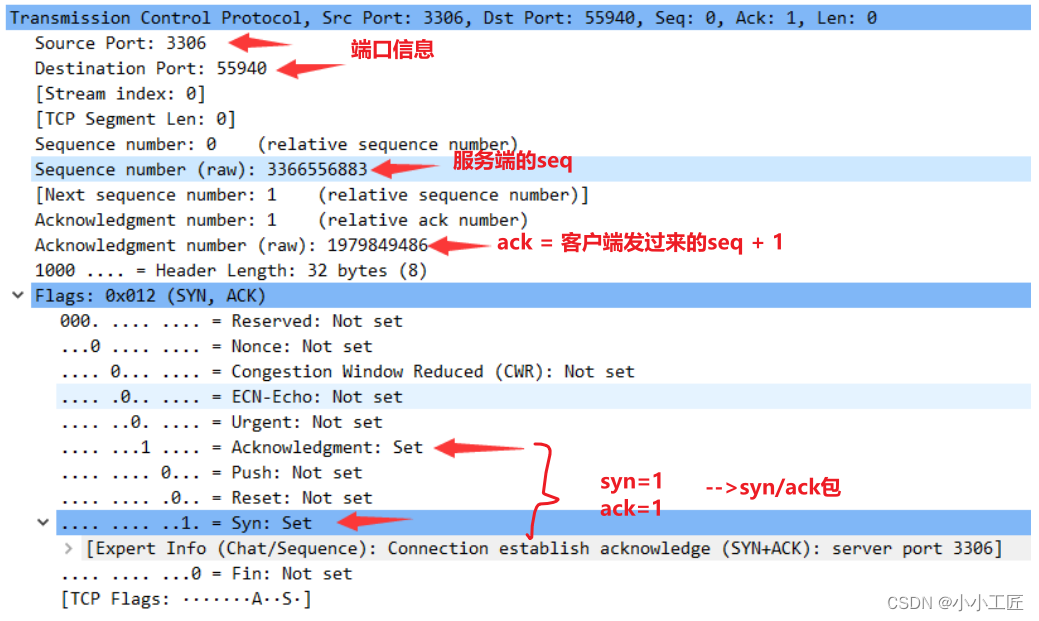Select the Transmission Control Protocol header row
The image size is (1039, 621).
click(x=518, y=18)
